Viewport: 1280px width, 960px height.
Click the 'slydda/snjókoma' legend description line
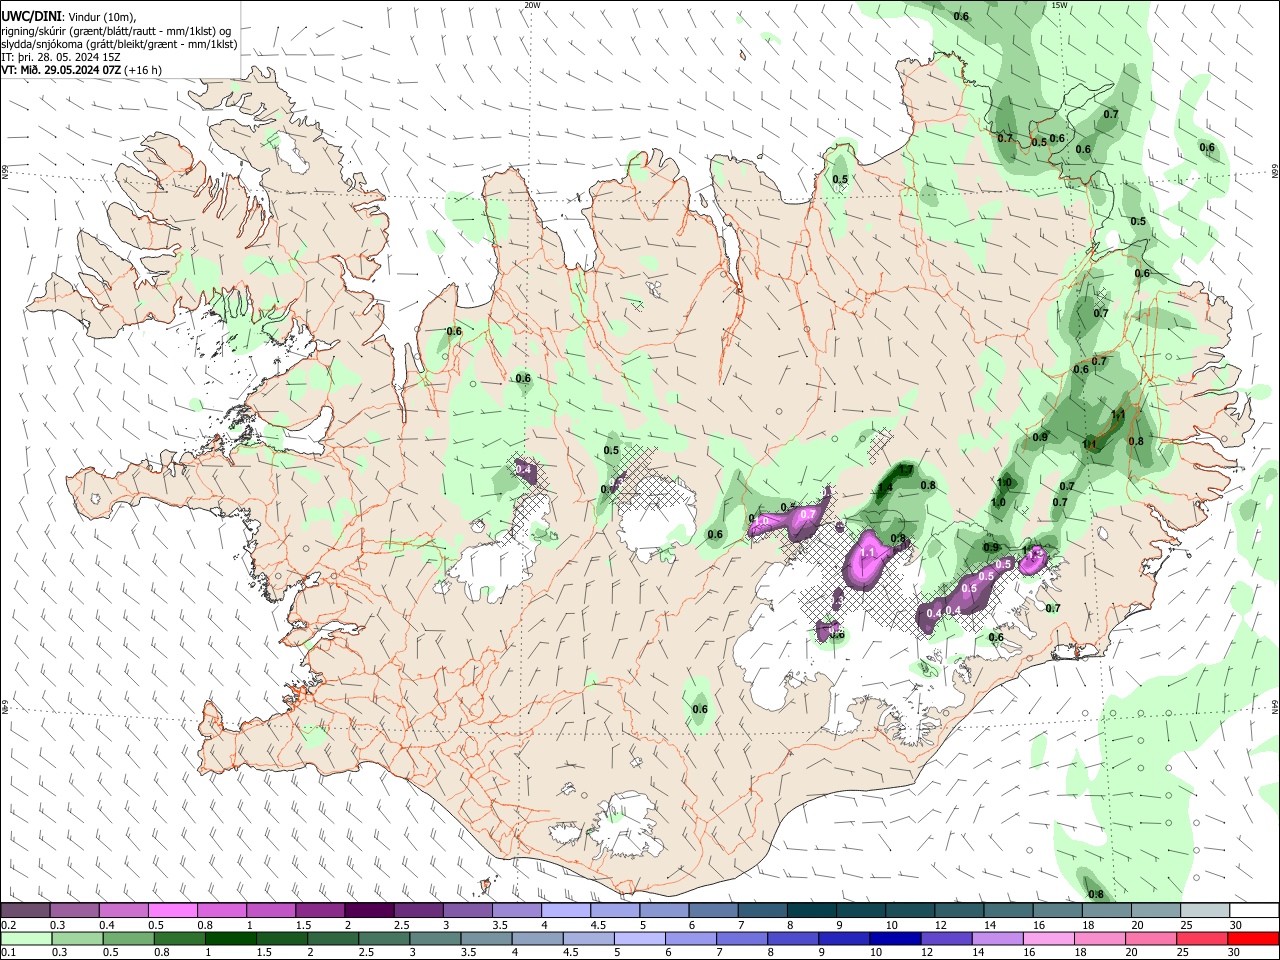[x=119, y=44]
